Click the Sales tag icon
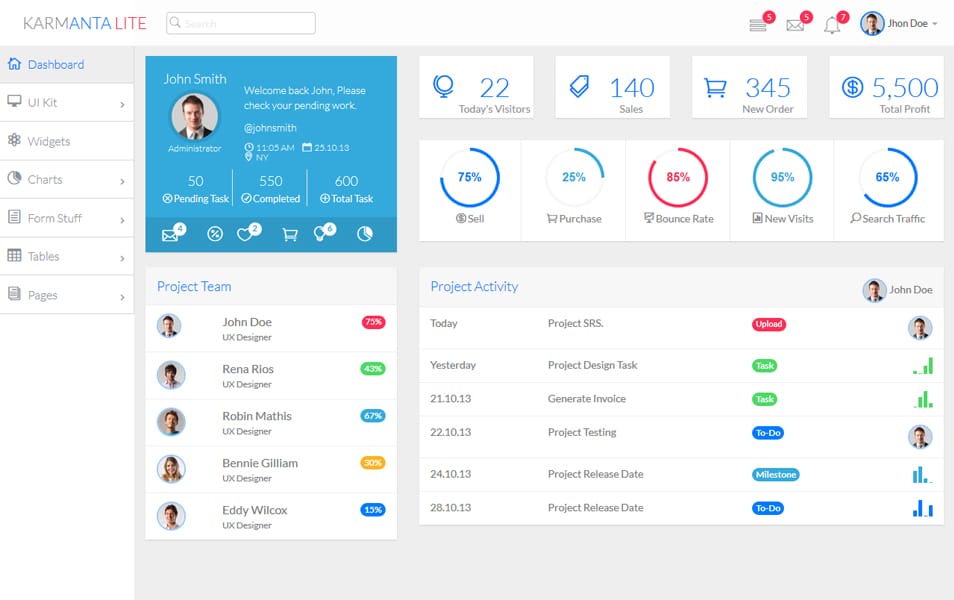Viewport: 954px width, 600px height. point(579,86)
